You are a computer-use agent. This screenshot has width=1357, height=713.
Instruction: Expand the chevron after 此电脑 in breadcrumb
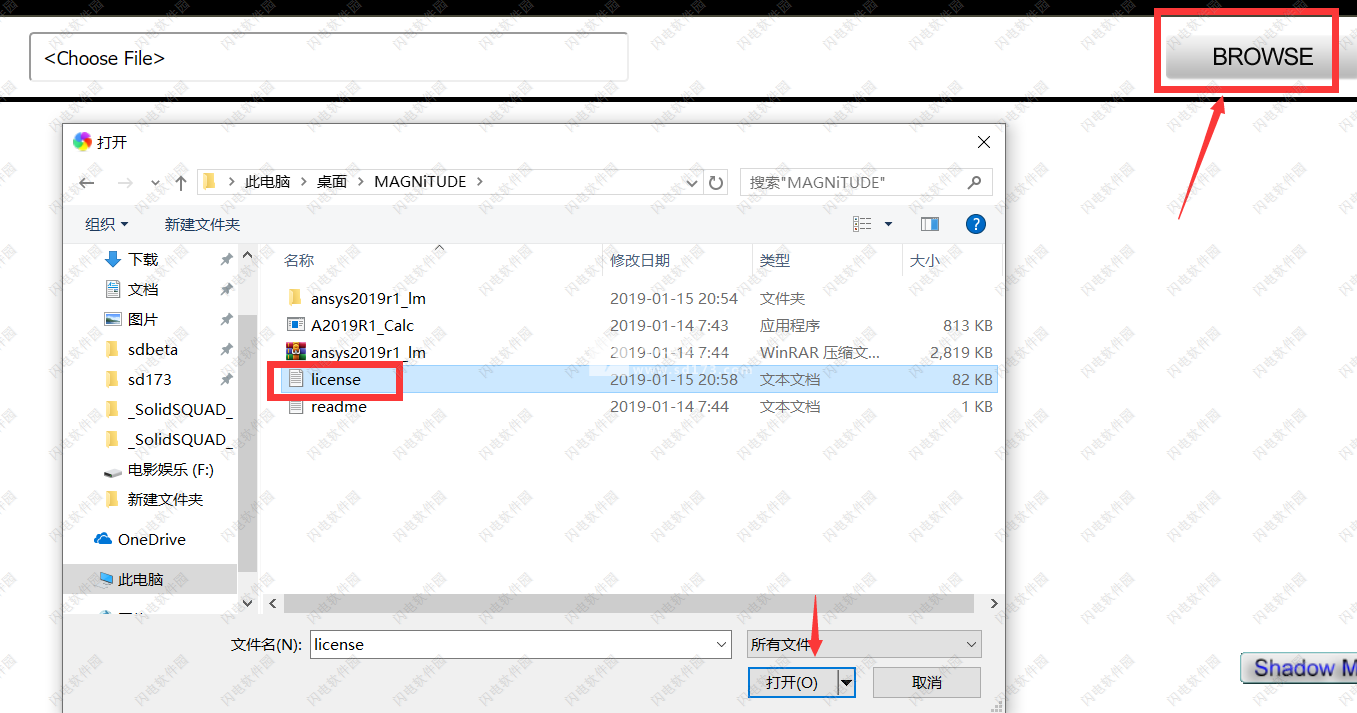303,182
